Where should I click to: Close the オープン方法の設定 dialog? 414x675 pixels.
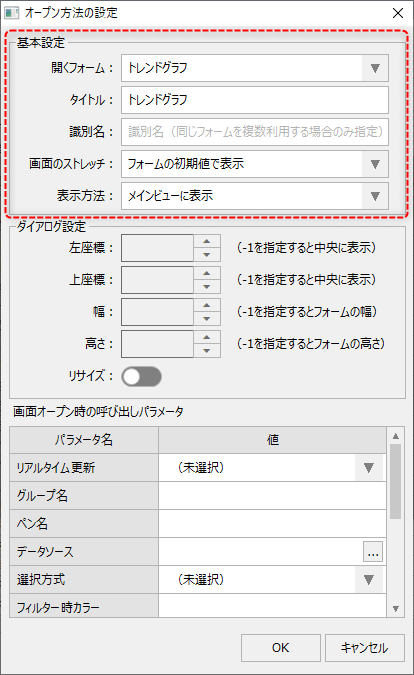[x=398, y=13]
